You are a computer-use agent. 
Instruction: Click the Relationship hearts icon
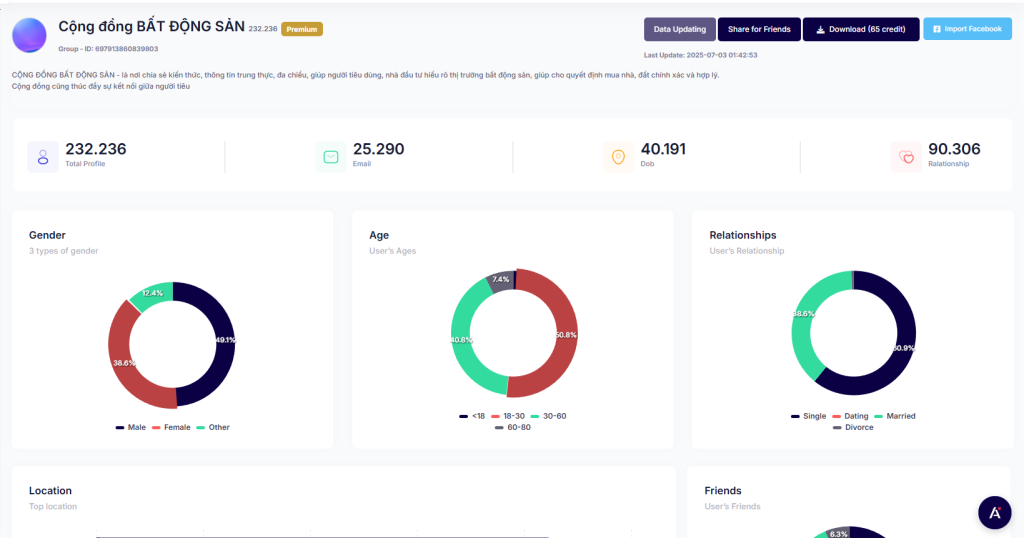[x=906, y=157]
